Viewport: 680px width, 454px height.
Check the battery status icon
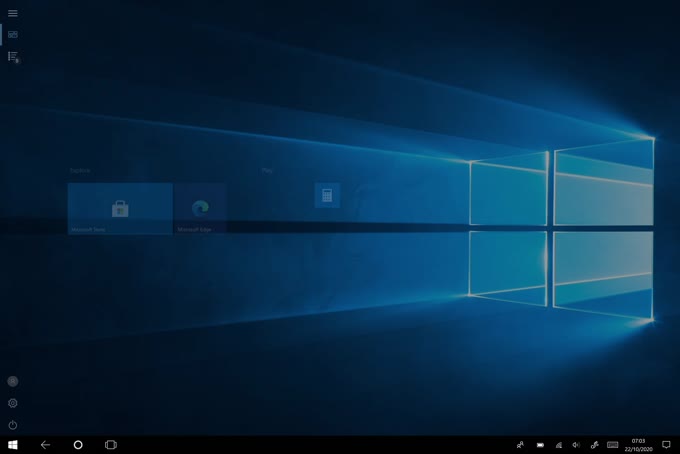pos(540,444)
